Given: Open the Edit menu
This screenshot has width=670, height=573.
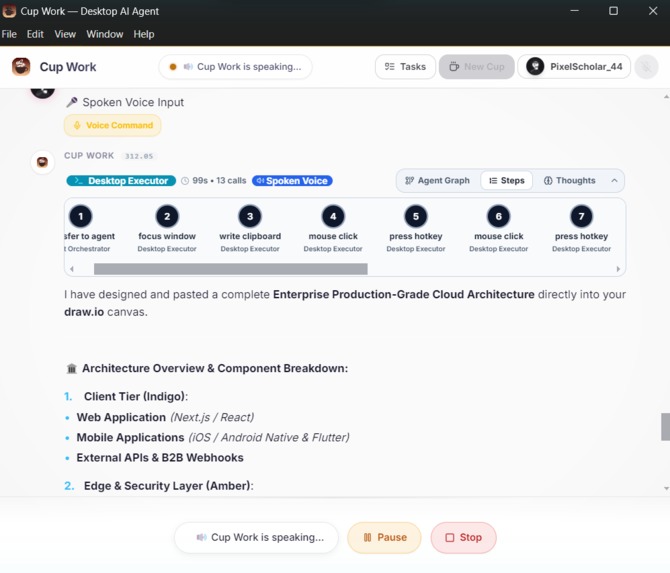Looking at the screenshot, I should [35, 34].
